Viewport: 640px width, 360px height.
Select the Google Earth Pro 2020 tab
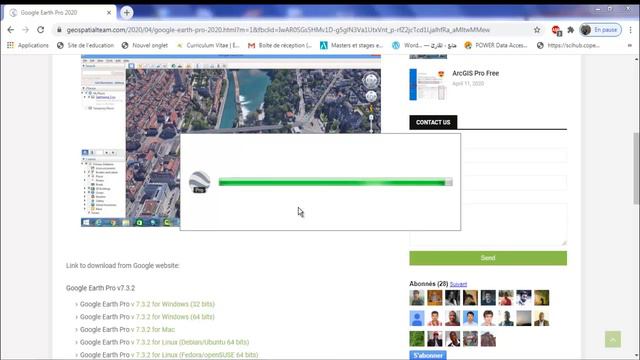click(x=60, y=13)
